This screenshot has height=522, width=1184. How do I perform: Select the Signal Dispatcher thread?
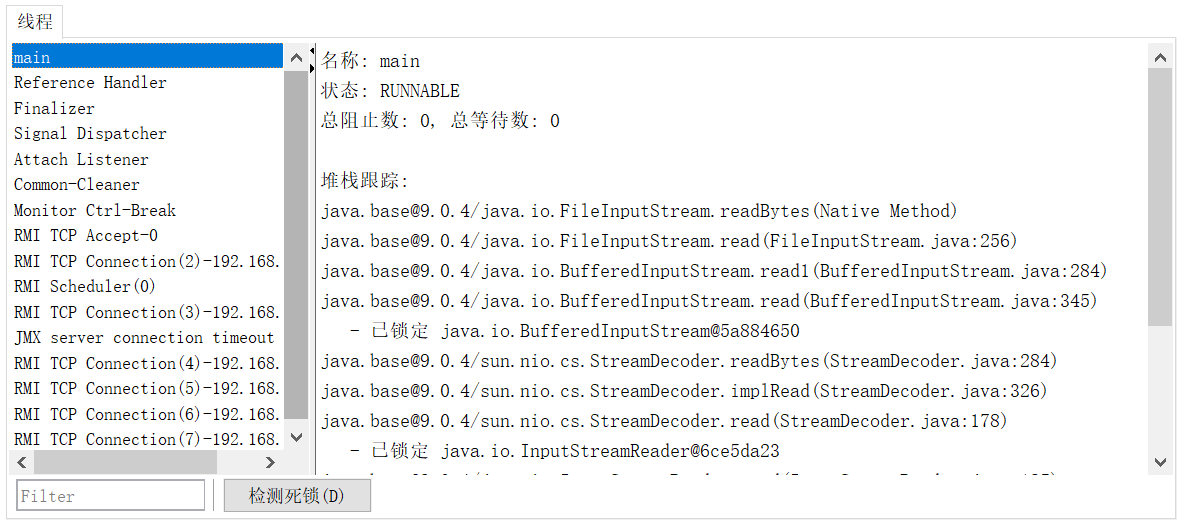tap(90, 134)
